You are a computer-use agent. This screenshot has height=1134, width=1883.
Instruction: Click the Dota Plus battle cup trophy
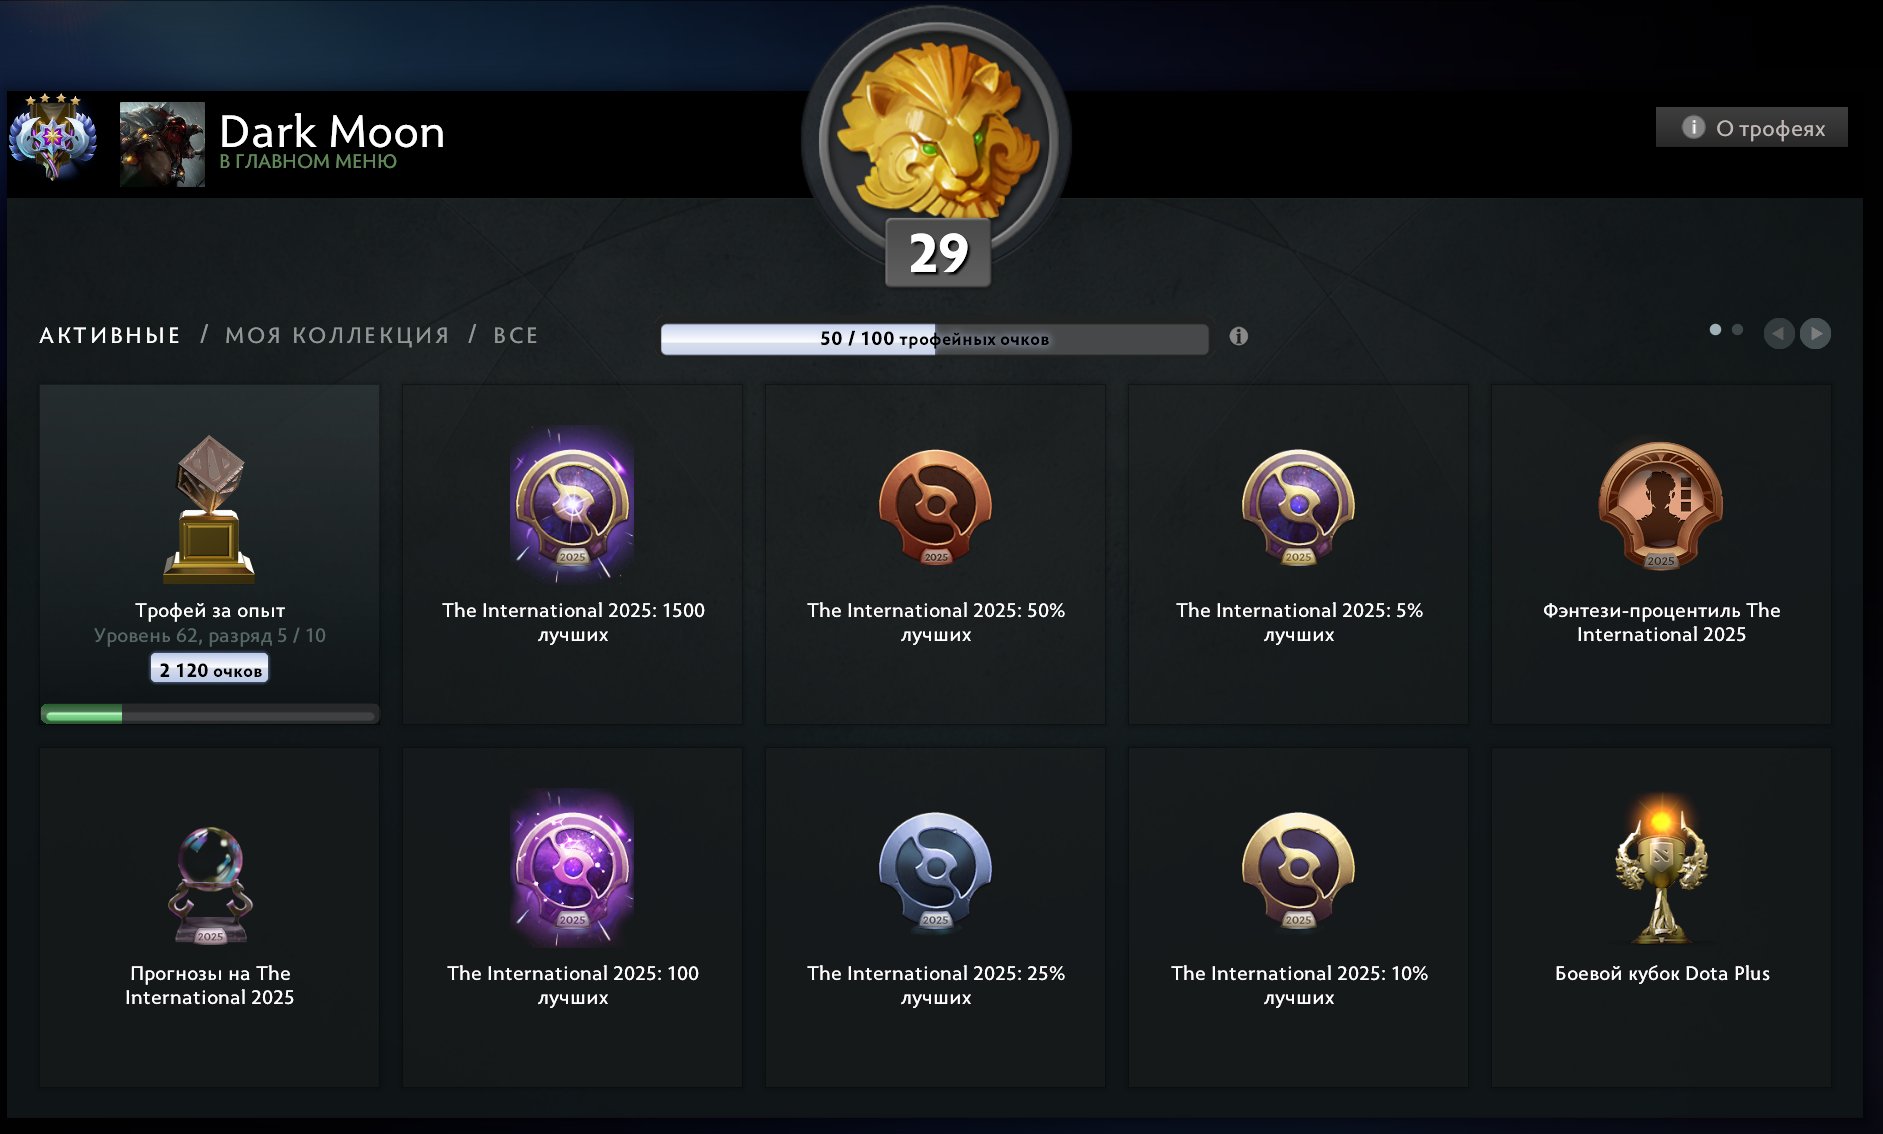(x=1660, y=868)
